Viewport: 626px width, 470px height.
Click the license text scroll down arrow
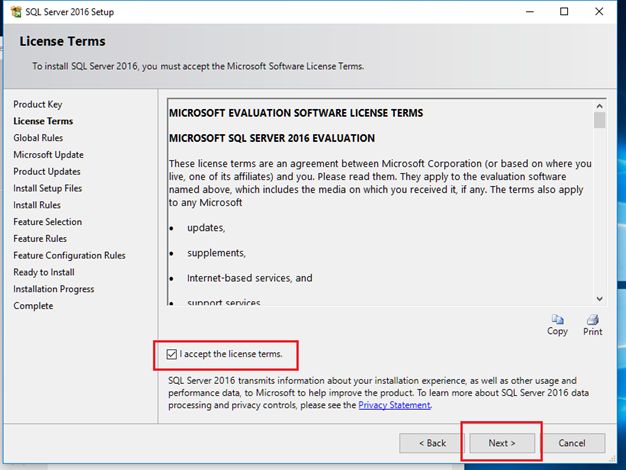[599, 299]
